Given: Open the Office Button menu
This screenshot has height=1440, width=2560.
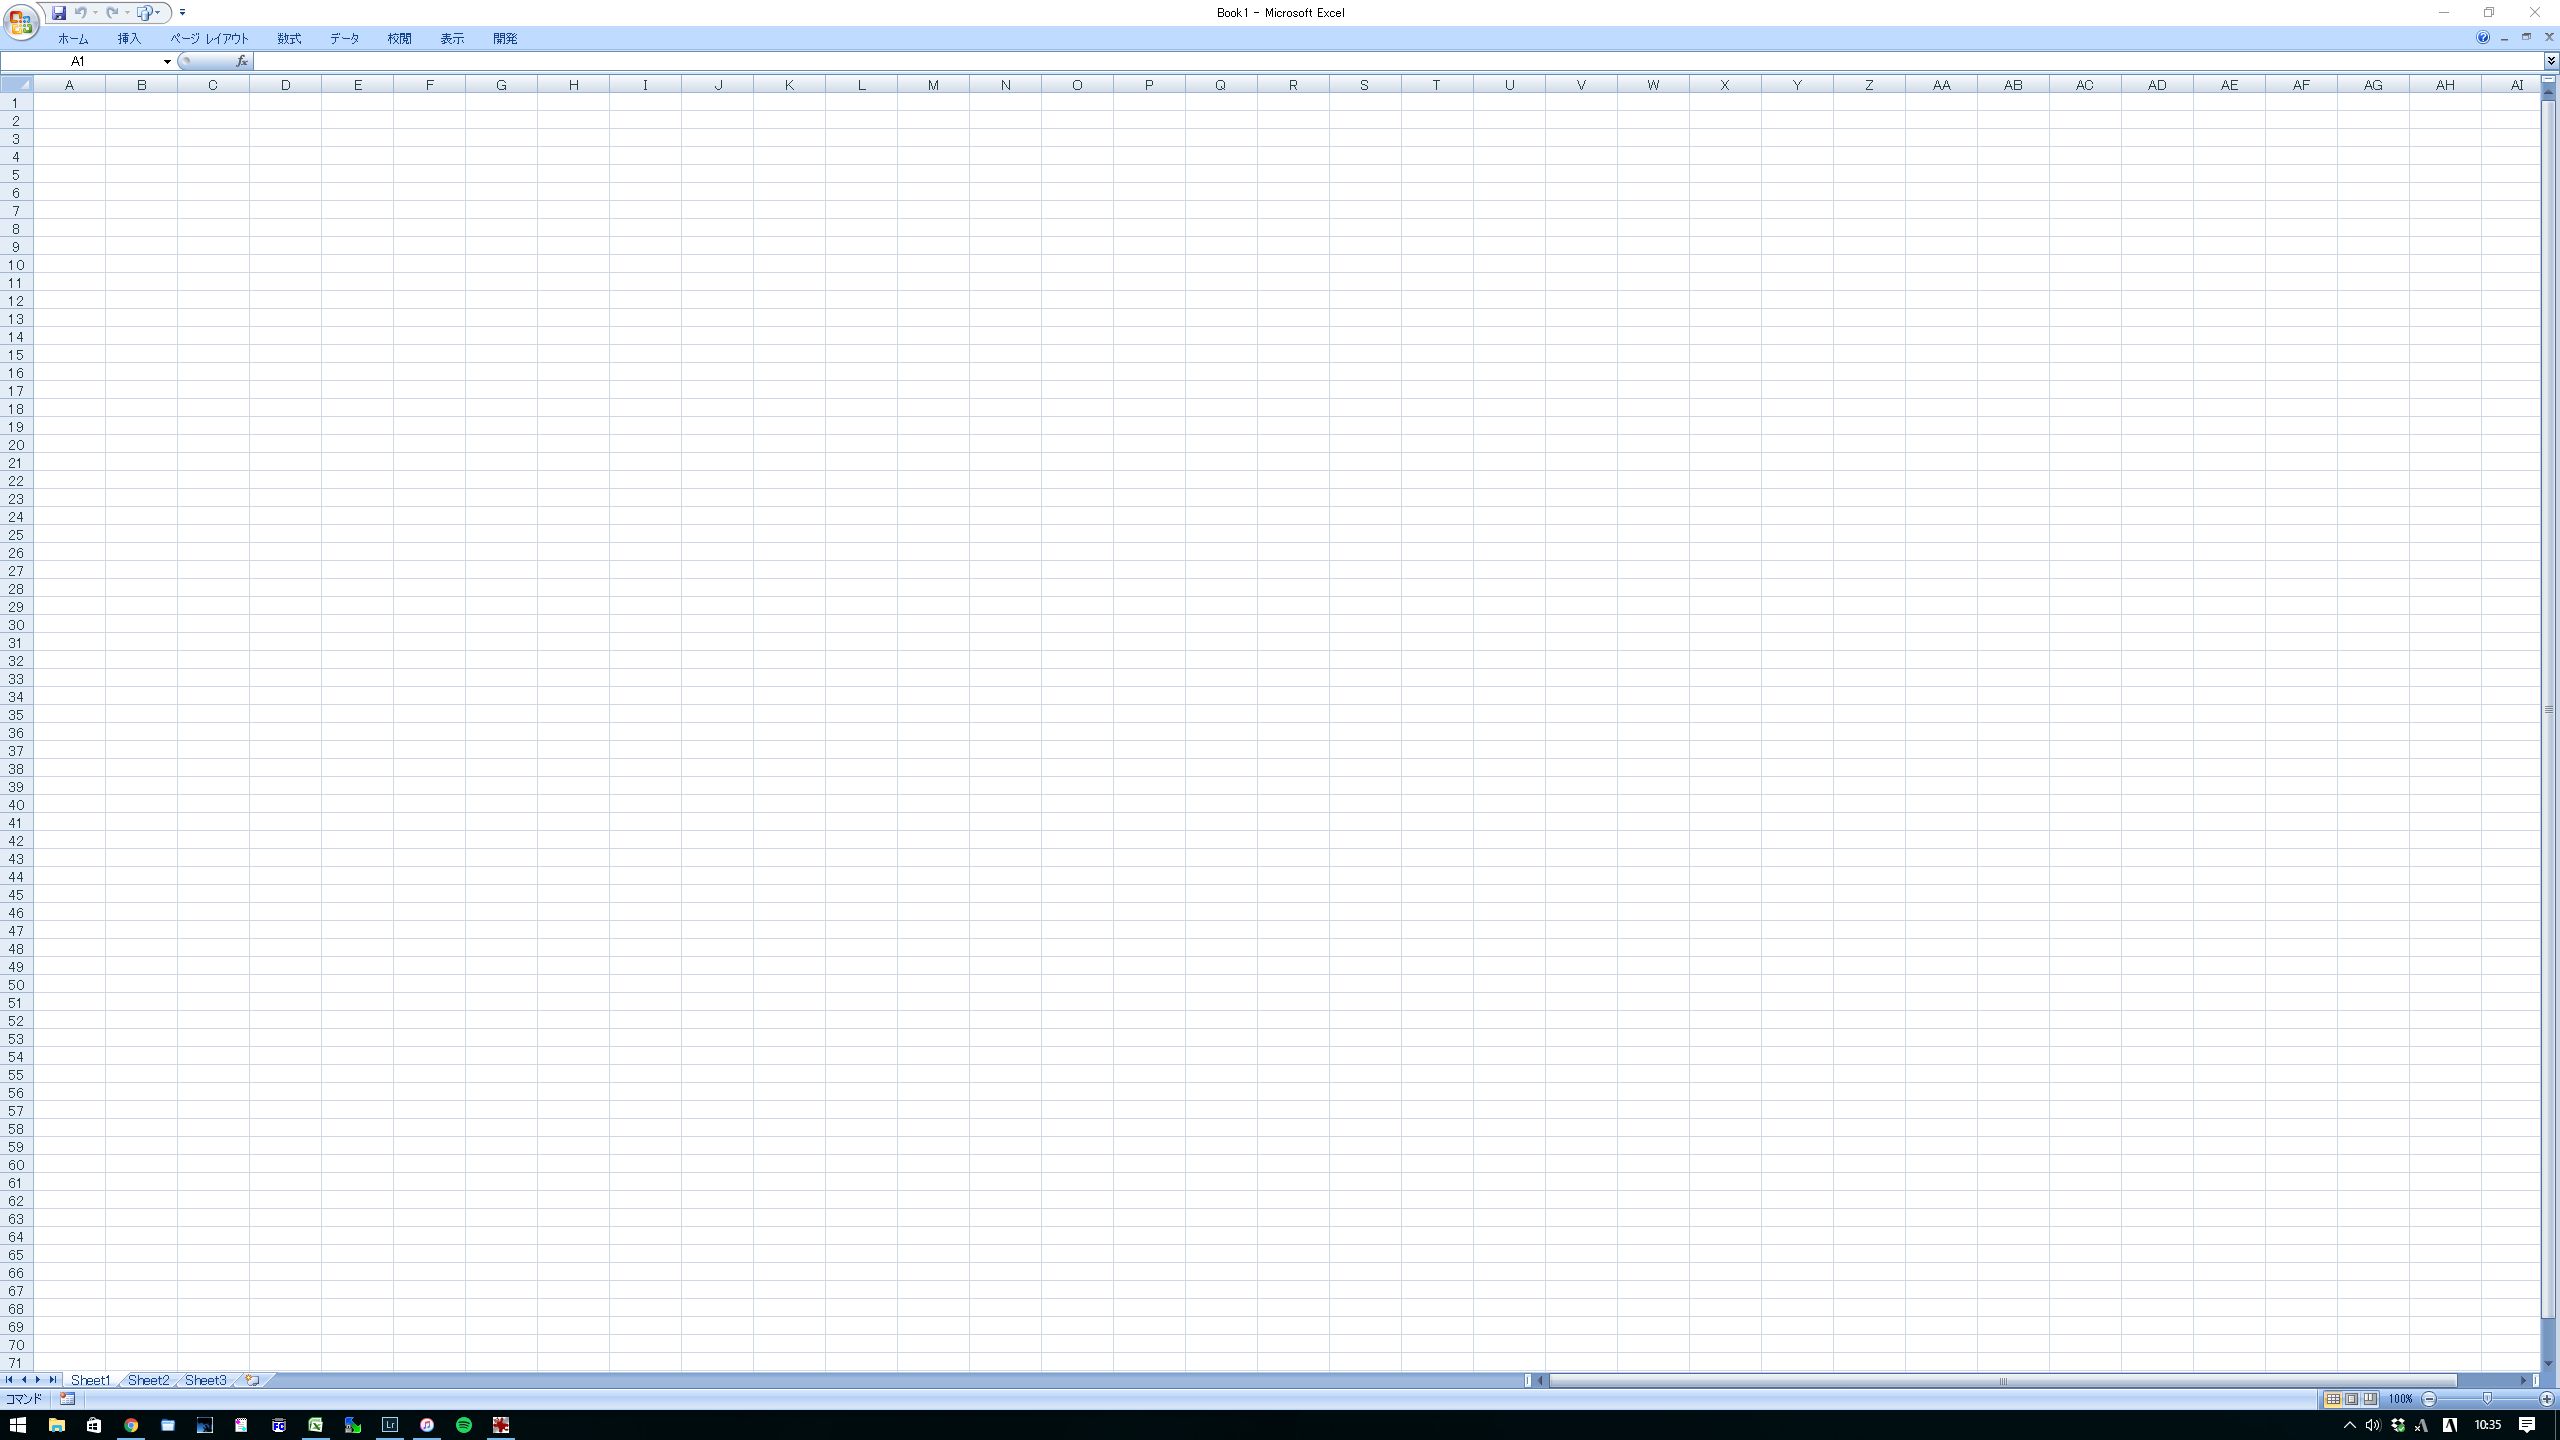Looking at the screenshot, I should pos(21,21).
